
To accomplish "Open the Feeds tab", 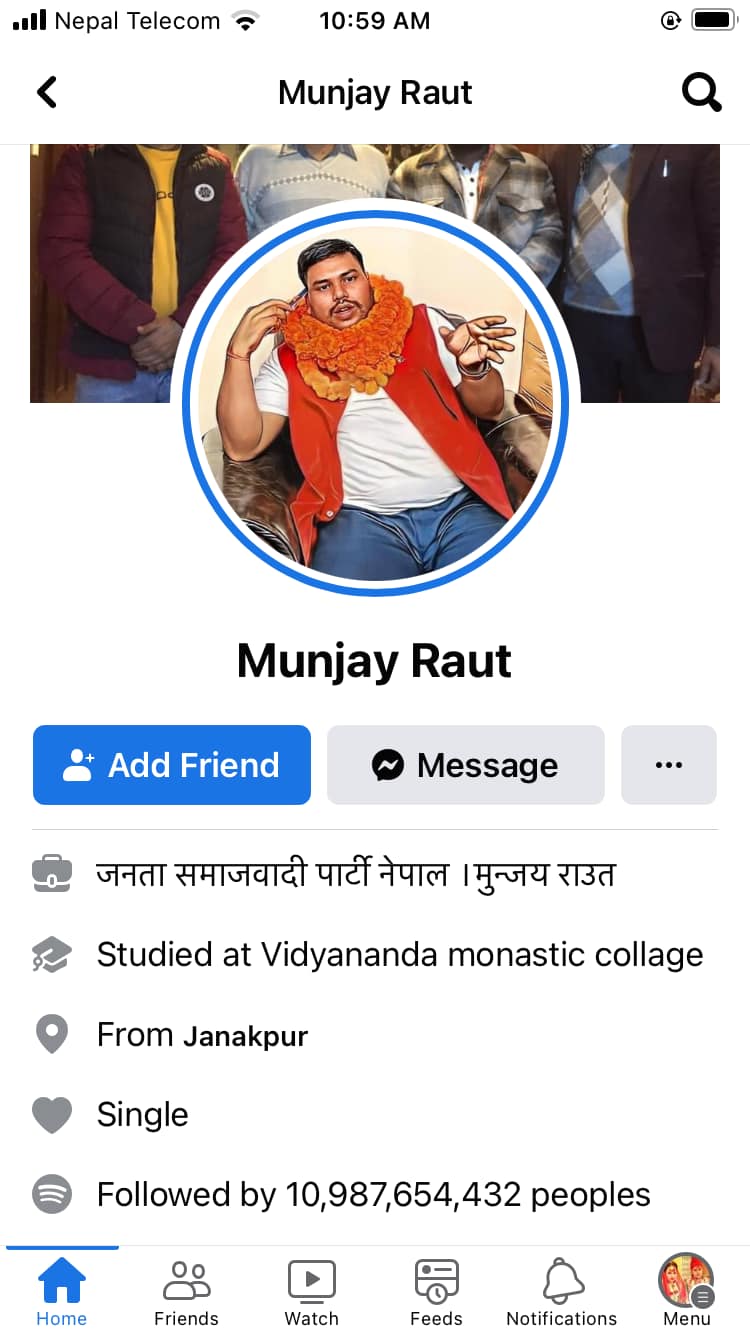I will [x=436, y=1291].
